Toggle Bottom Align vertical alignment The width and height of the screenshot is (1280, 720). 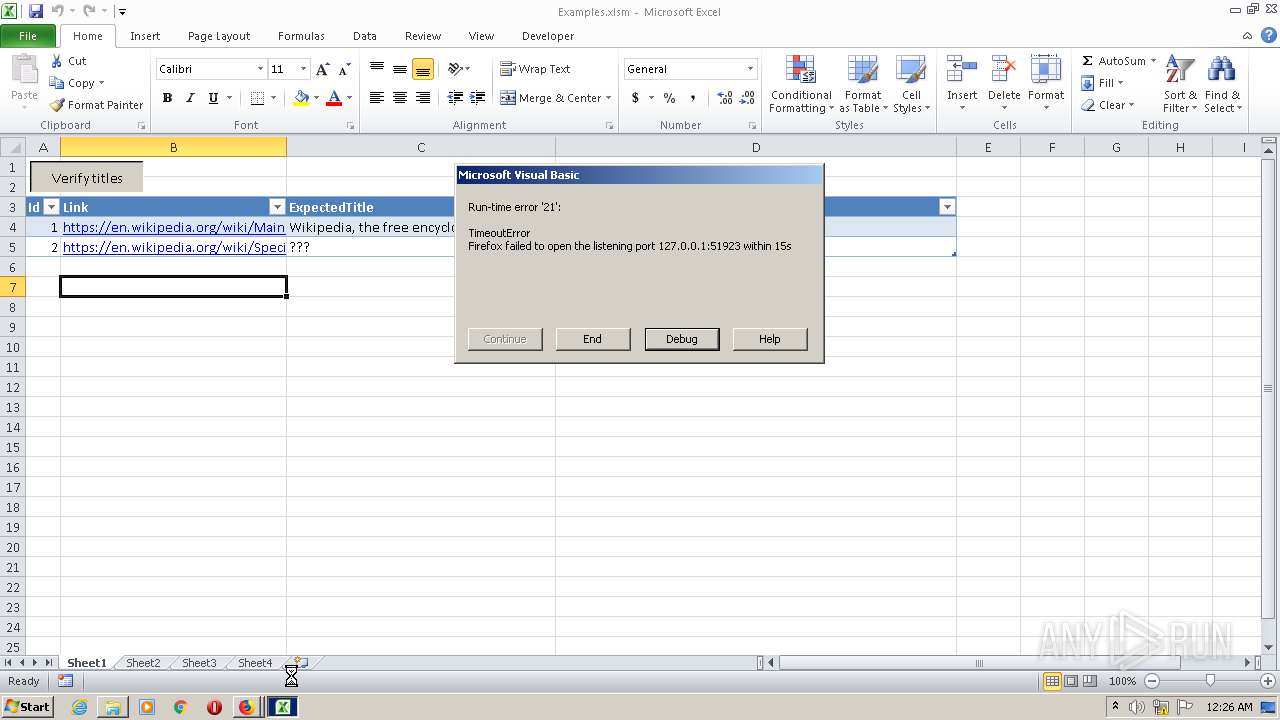(423, 69)
